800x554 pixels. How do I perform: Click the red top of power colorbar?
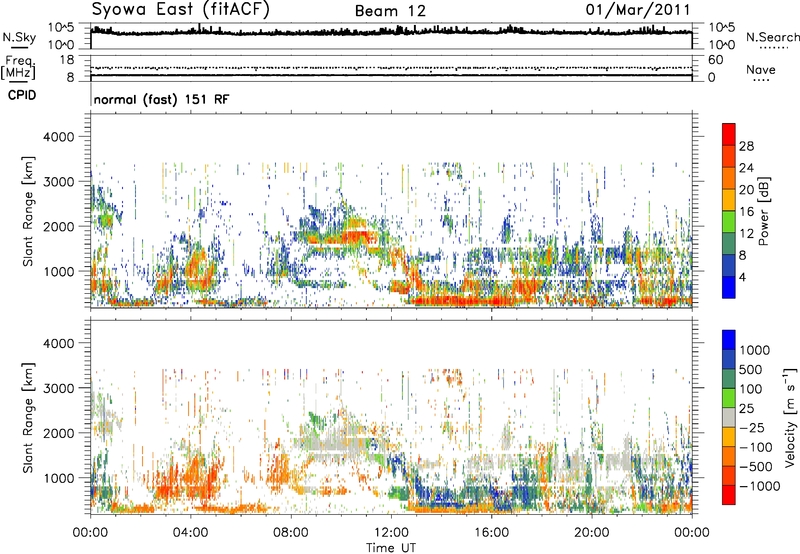click(729, 134)
